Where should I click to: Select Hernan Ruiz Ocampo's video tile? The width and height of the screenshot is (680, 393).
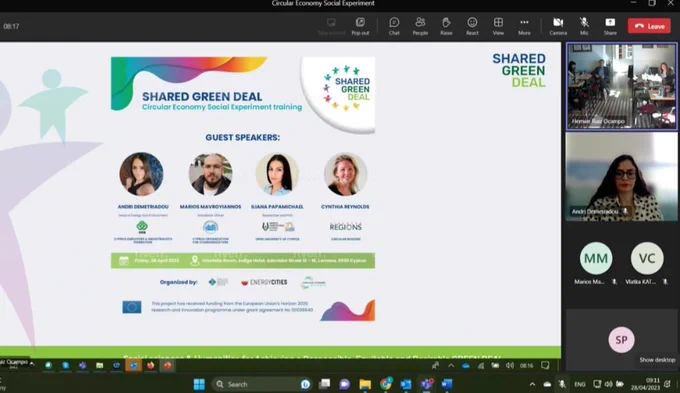pos(621,86)
